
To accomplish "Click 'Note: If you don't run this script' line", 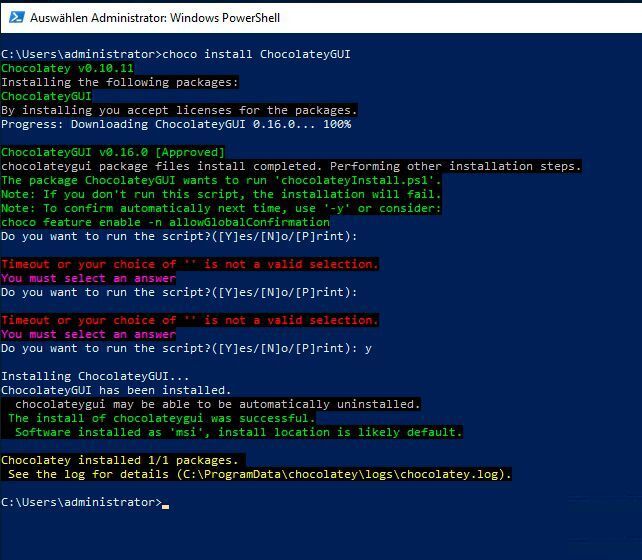I will click(221, 194).
